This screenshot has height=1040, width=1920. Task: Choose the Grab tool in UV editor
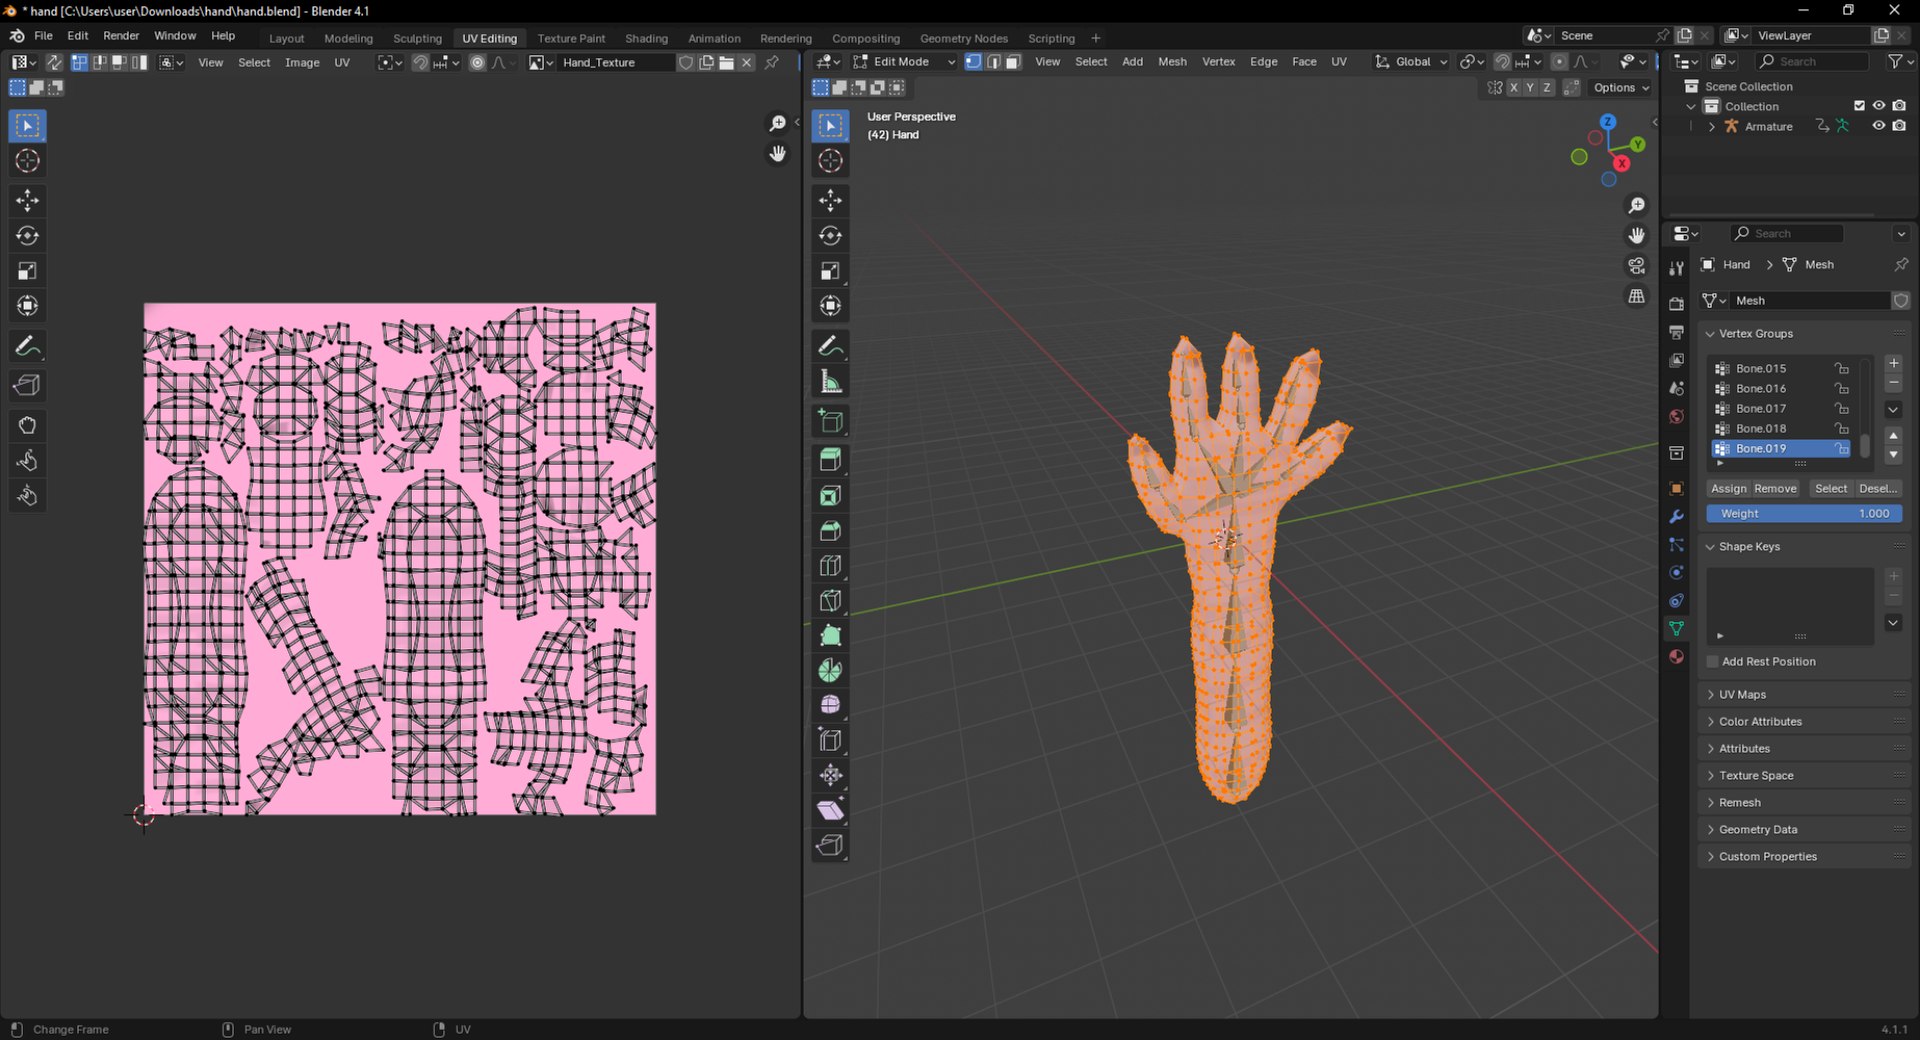click(x=27, y=426)
